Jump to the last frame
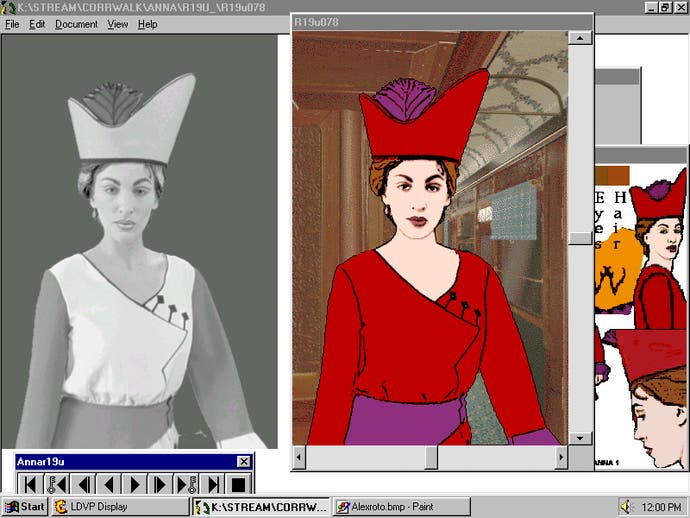The image size is (690, 518). coord(212,485)
